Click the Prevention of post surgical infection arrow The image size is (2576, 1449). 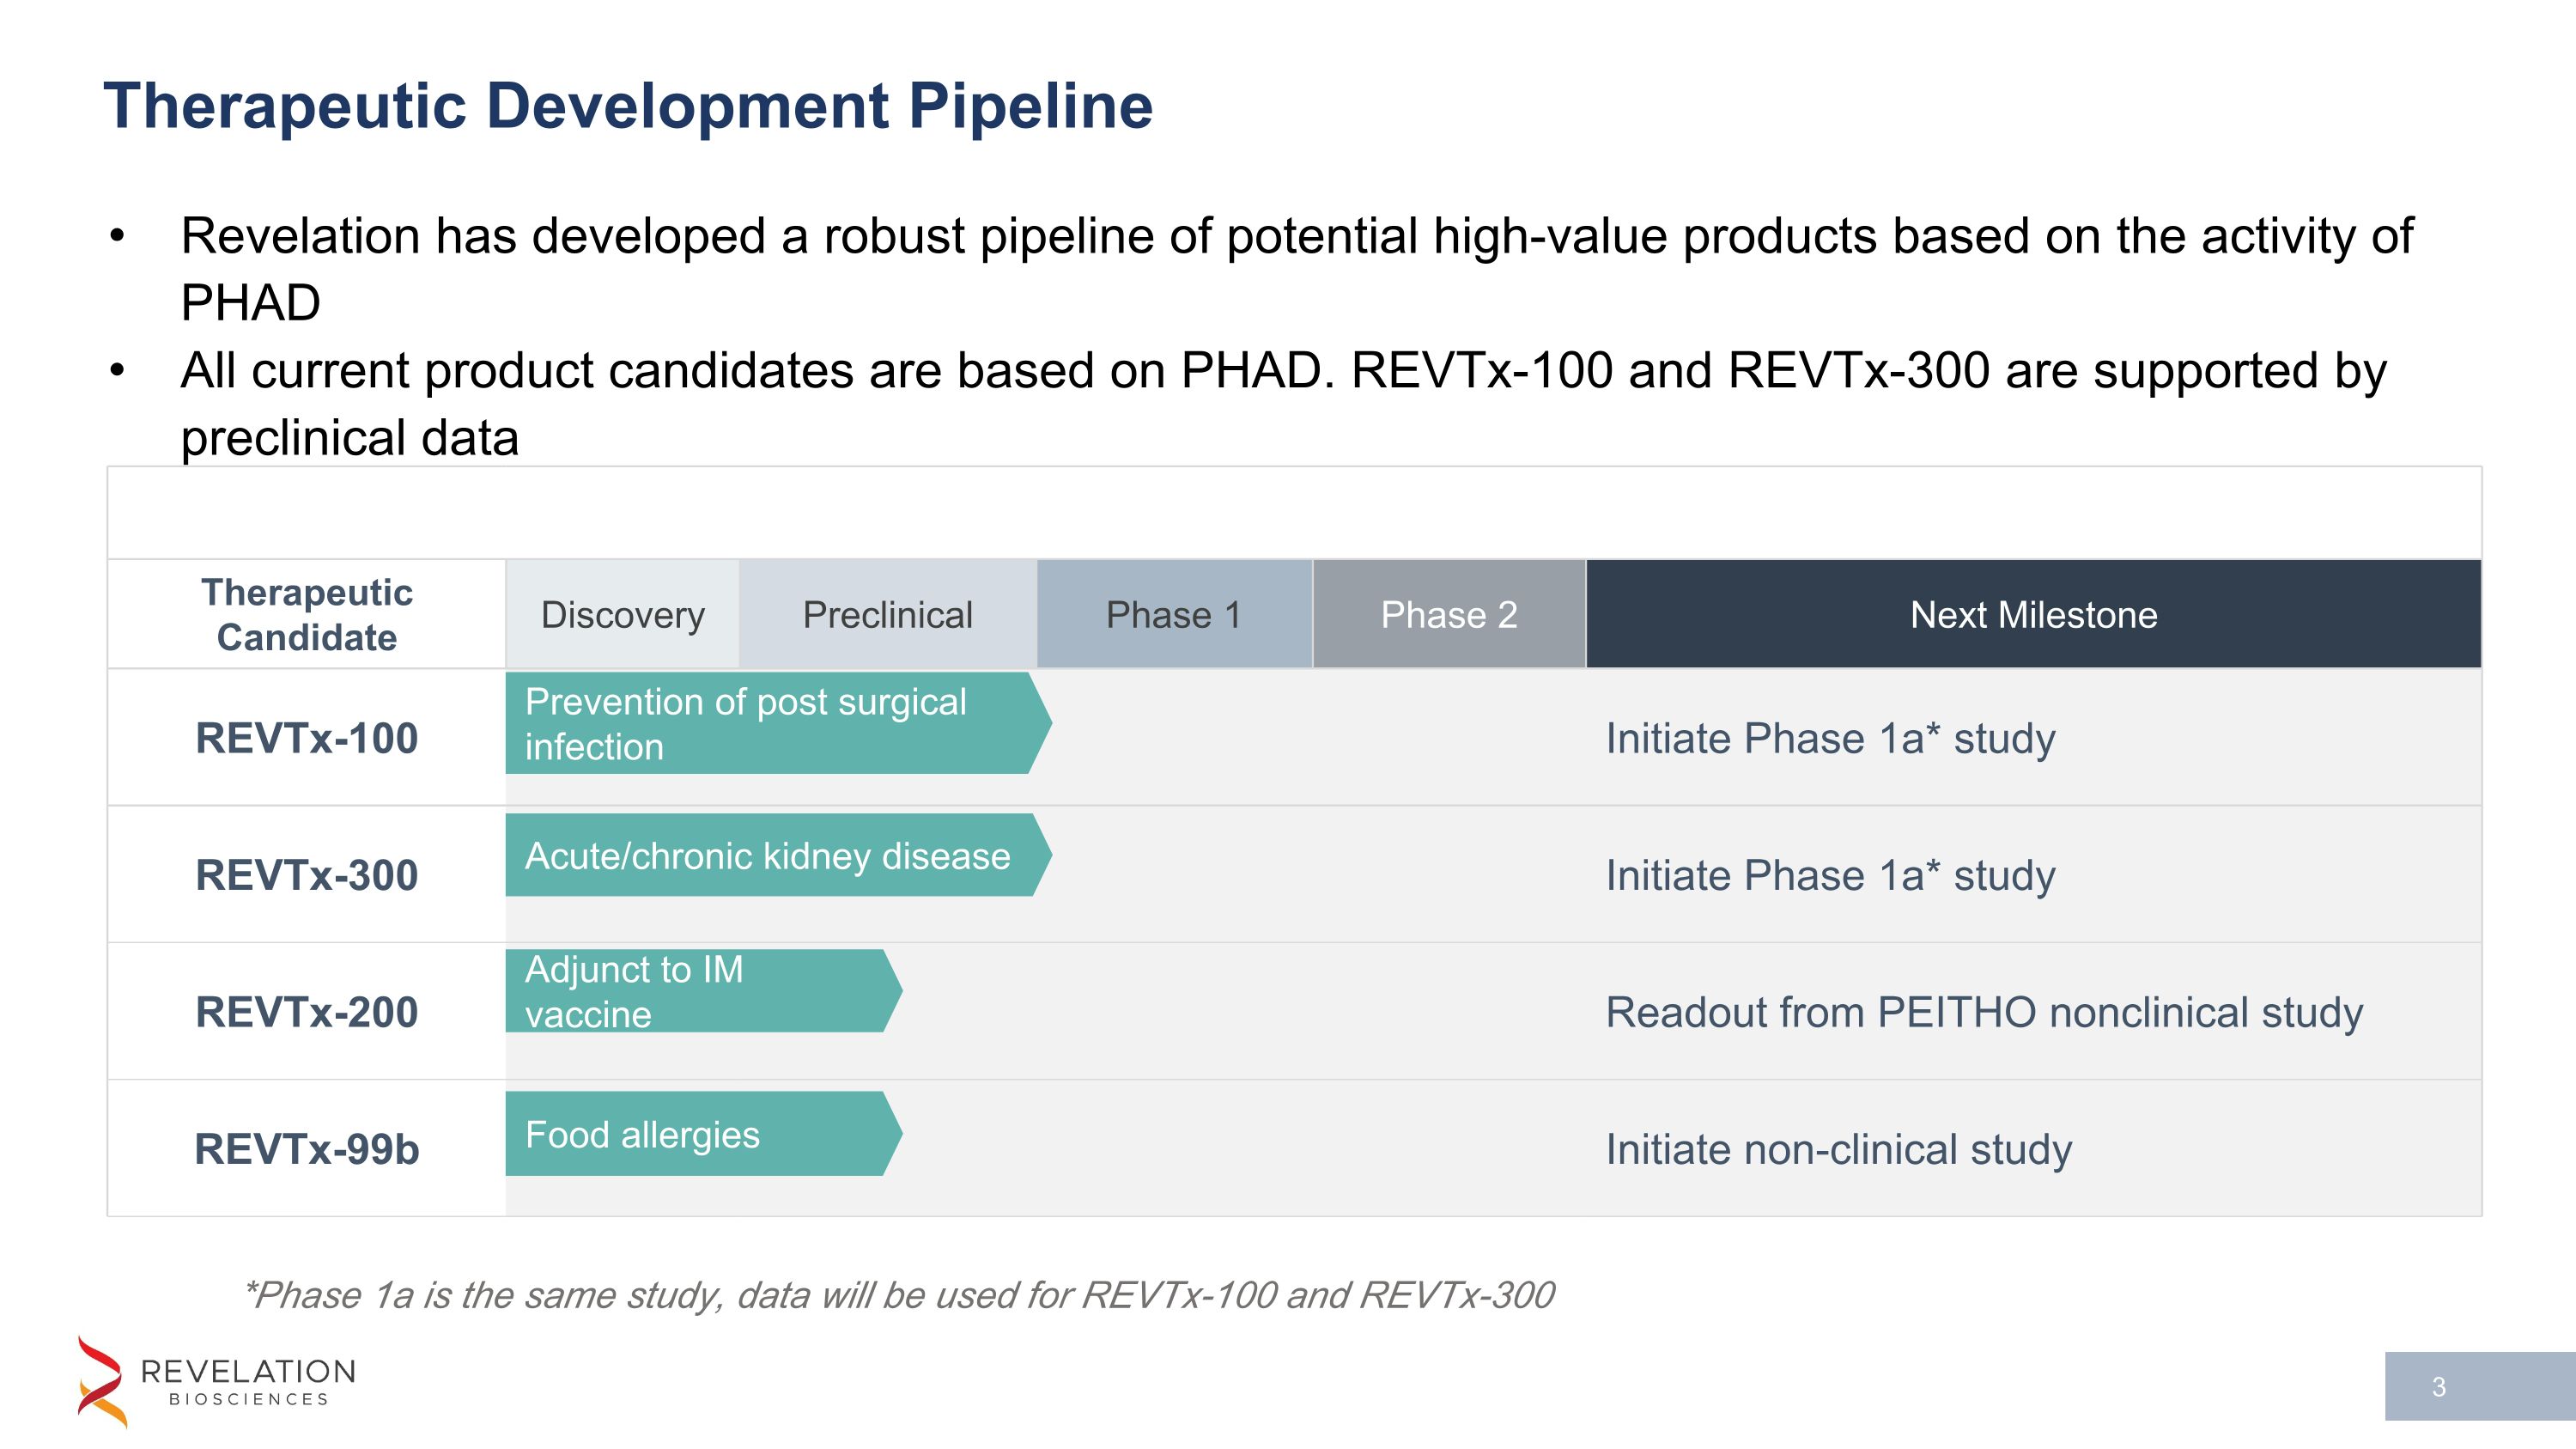770,723
